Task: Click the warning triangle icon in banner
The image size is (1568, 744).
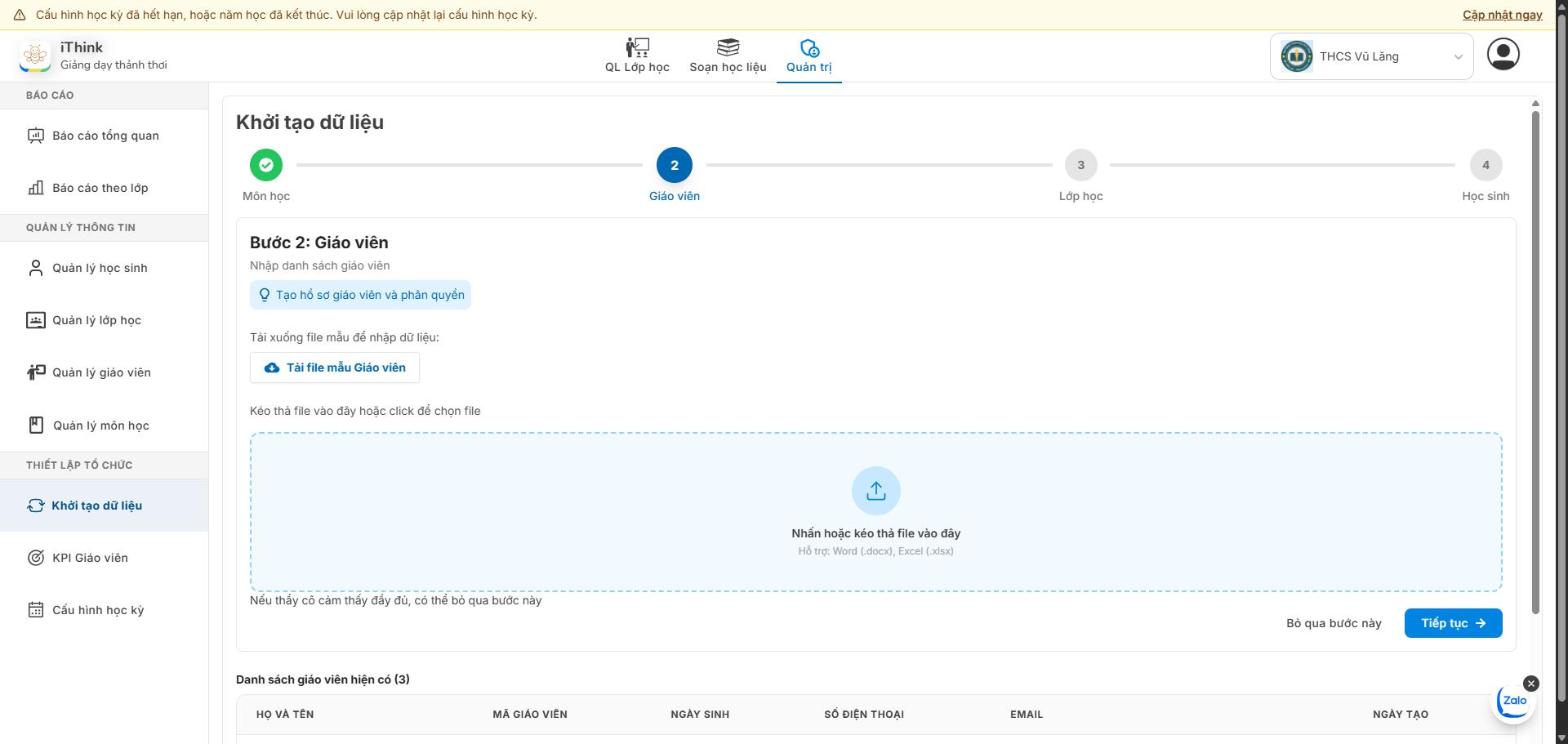Action: tap(19, 15)
